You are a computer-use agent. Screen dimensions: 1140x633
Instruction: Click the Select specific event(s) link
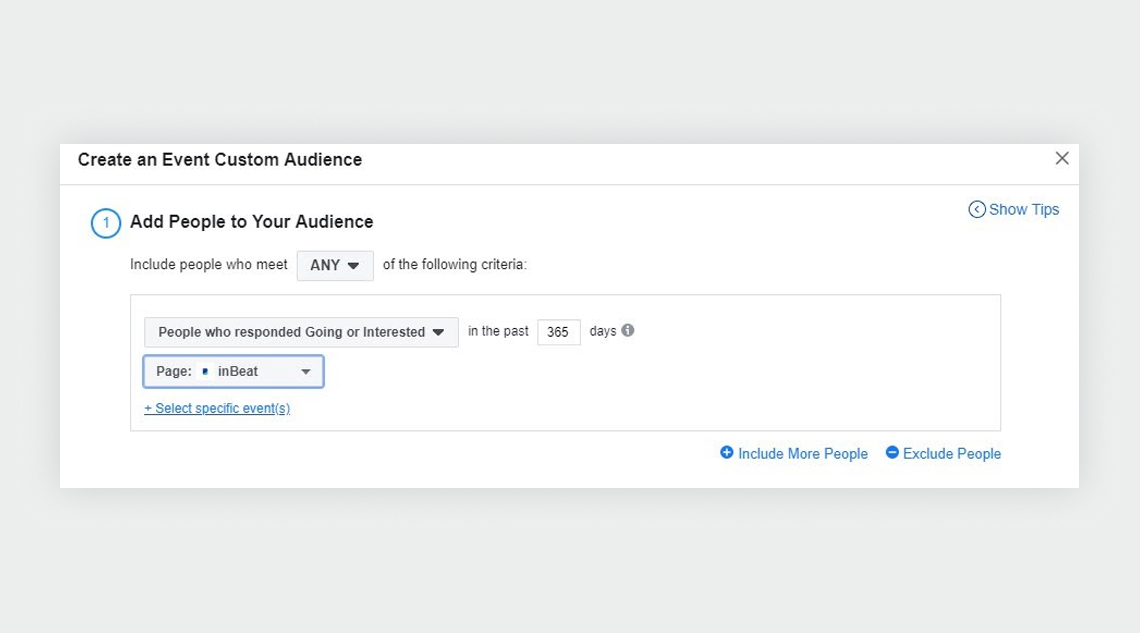tap(217, 408)
